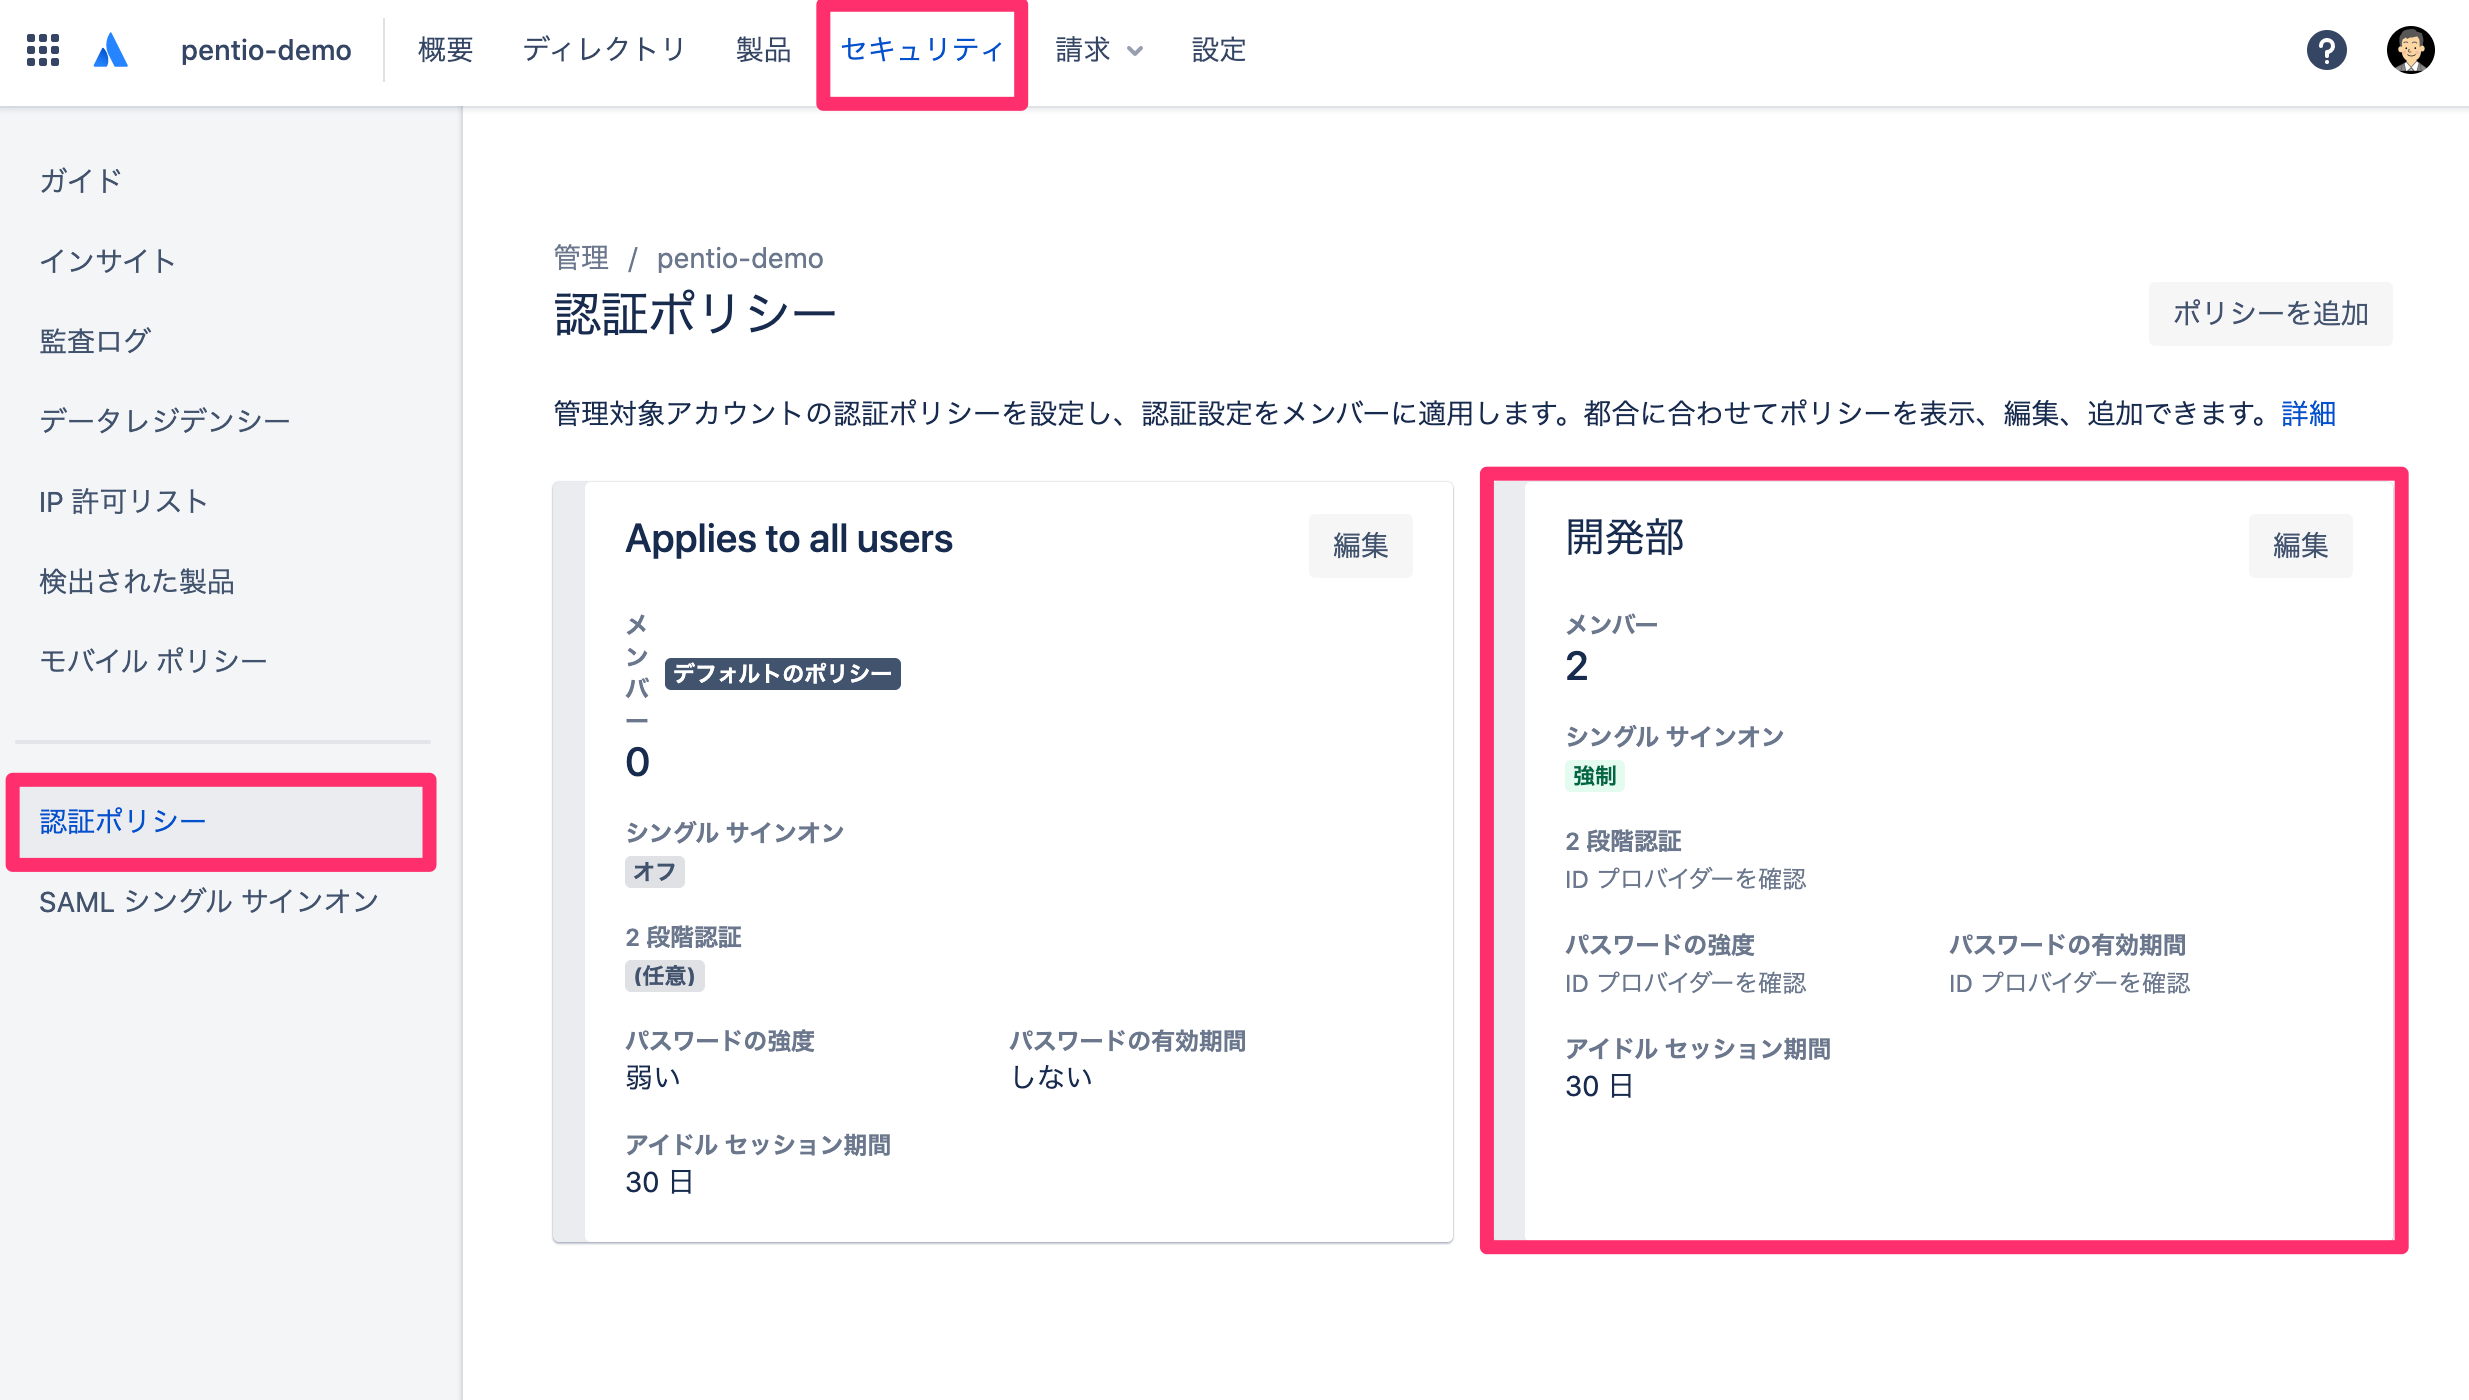The height and width of the screenshot is (1400, 2469).
Task: Open the 詳細 link
Action: (2308, 413)
